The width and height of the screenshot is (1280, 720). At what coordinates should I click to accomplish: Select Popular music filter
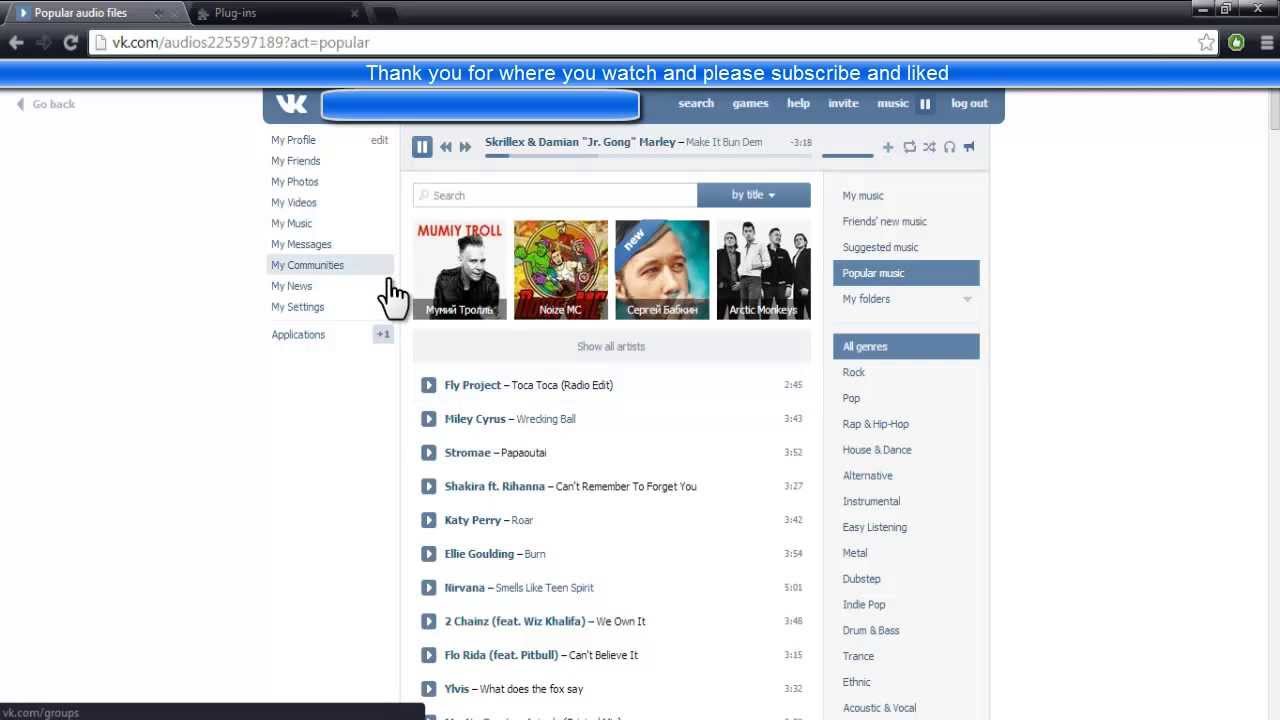click(906, 273)
